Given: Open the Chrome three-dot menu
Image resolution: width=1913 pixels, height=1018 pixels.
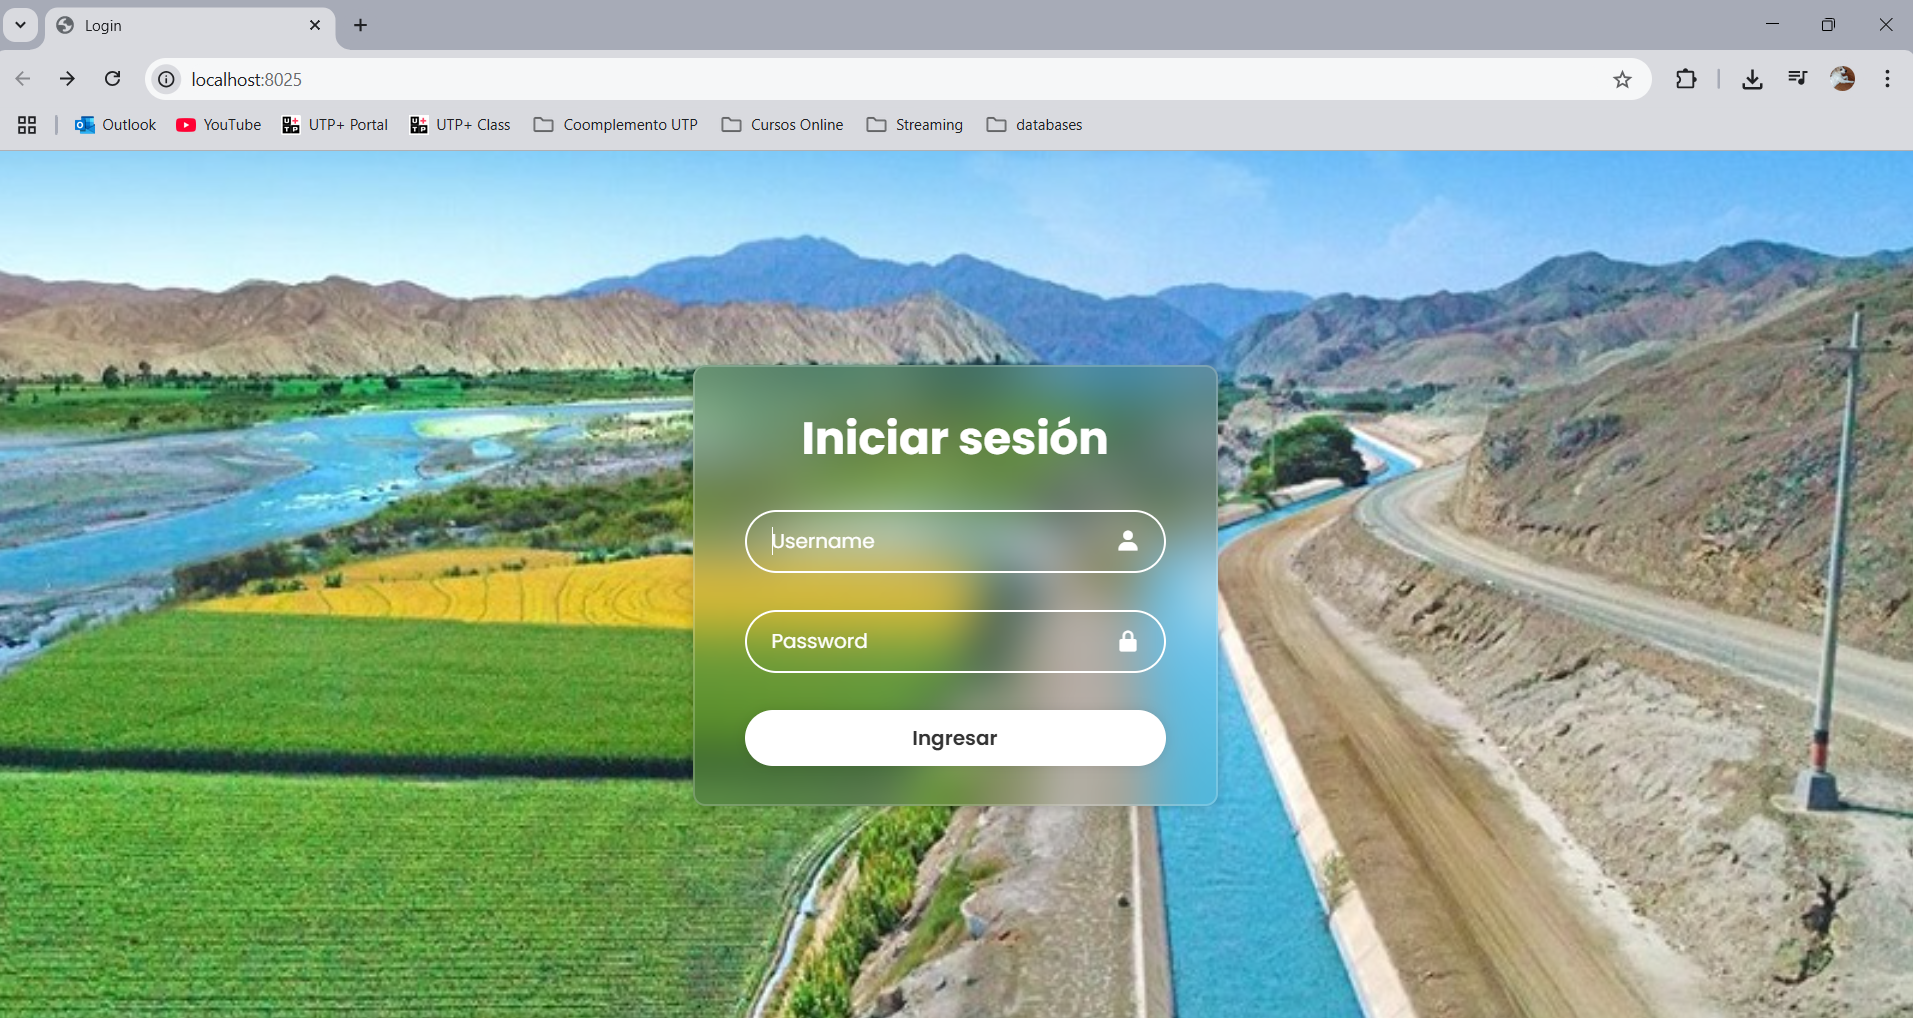Looking at the screenshot, I should coord(1887,79).
